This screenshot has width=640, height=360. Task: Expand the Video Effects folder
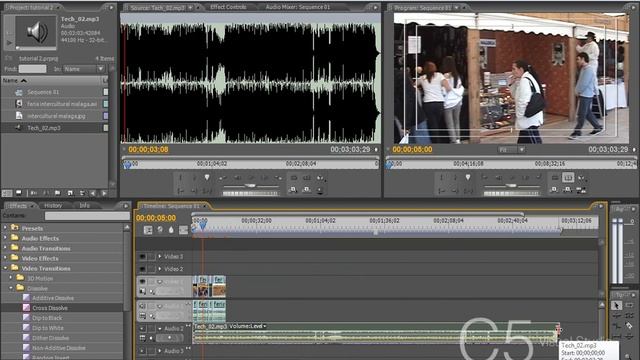pos(5,258)
